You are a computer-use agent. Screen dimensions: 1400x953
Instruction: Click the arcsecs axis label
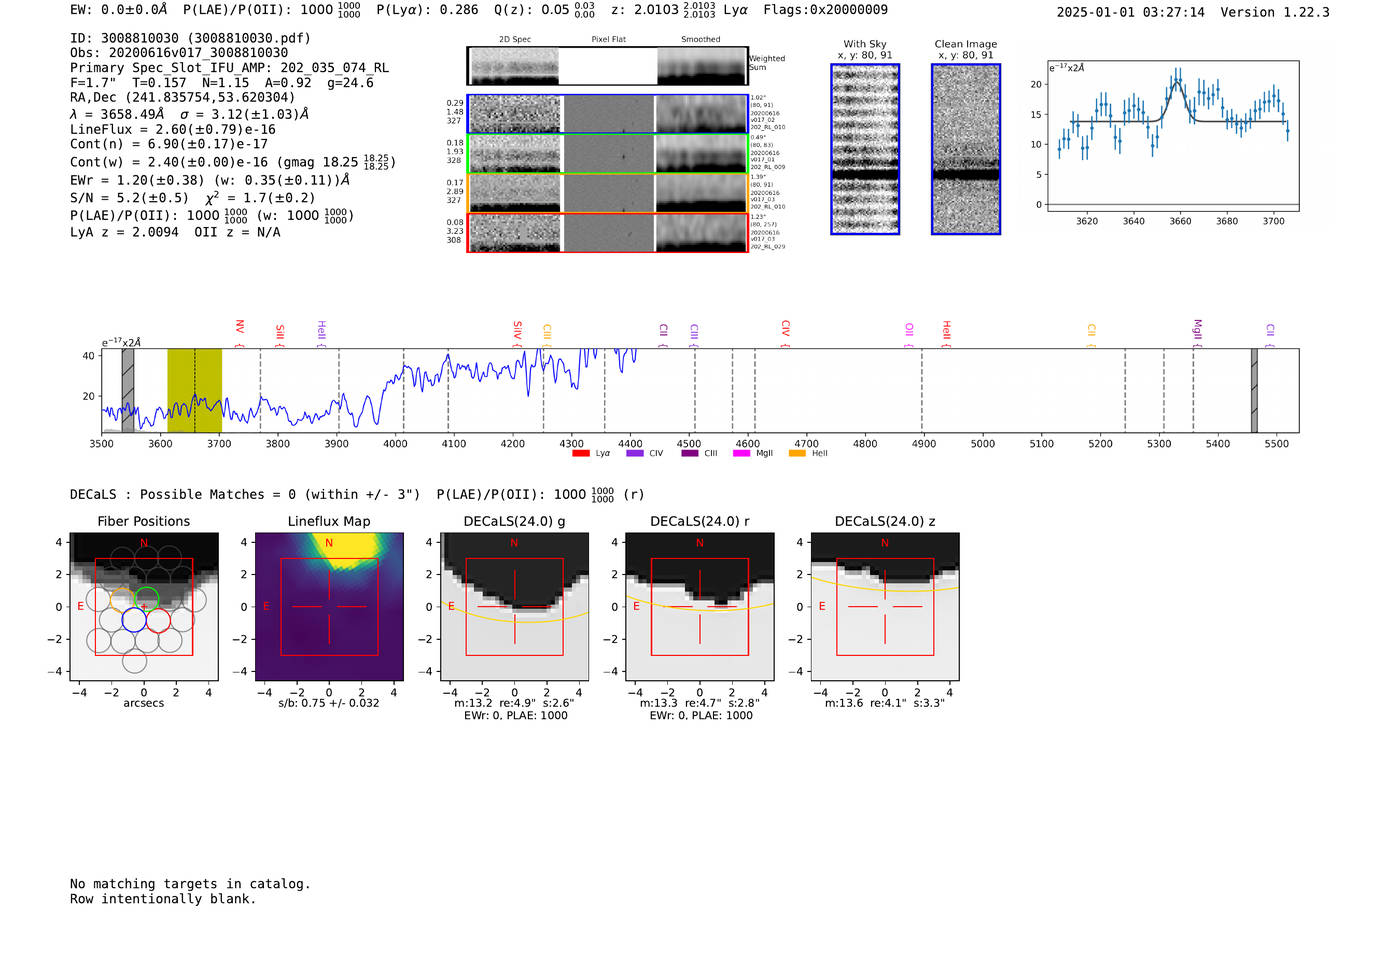[x=144, y=703]
